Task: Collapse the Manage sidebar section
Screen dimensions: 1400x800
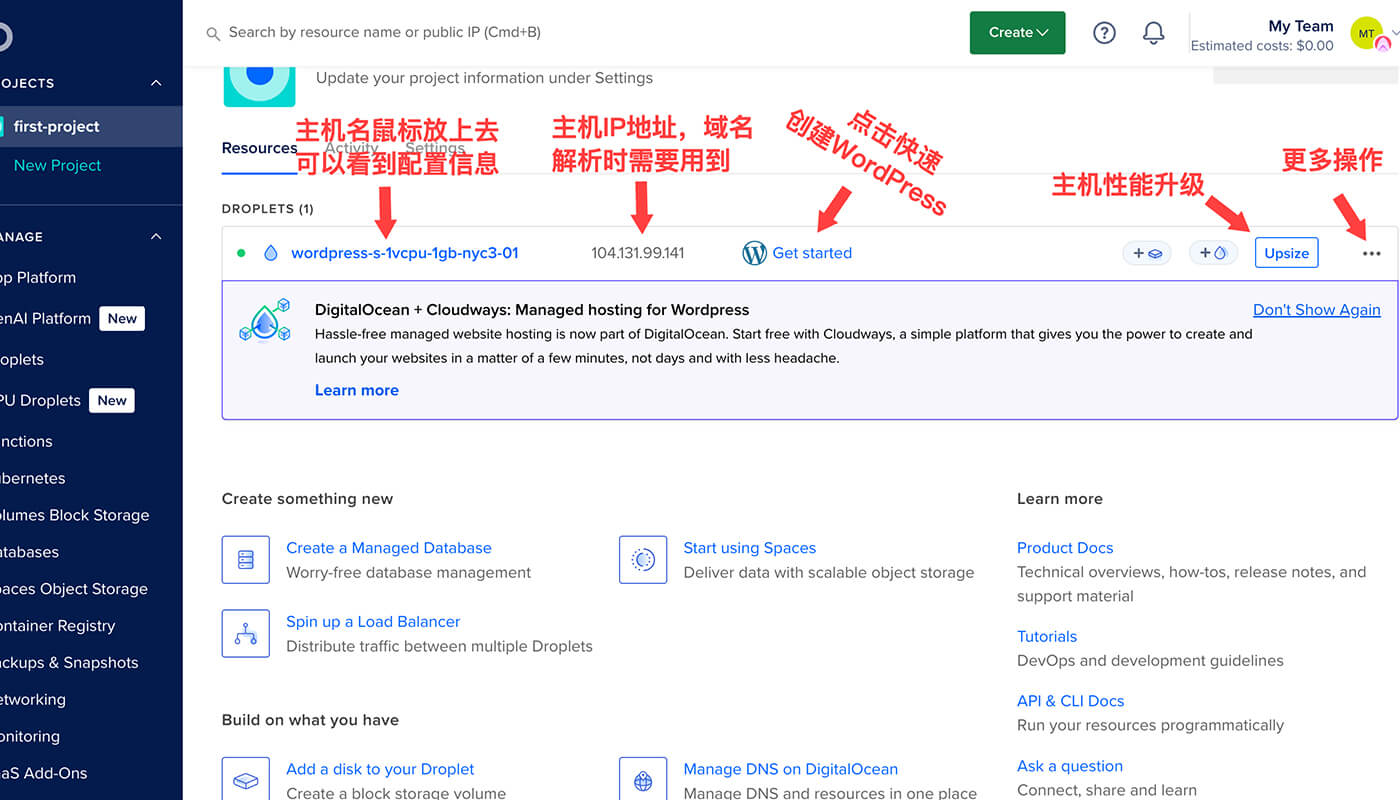Action: pos(156,237)
